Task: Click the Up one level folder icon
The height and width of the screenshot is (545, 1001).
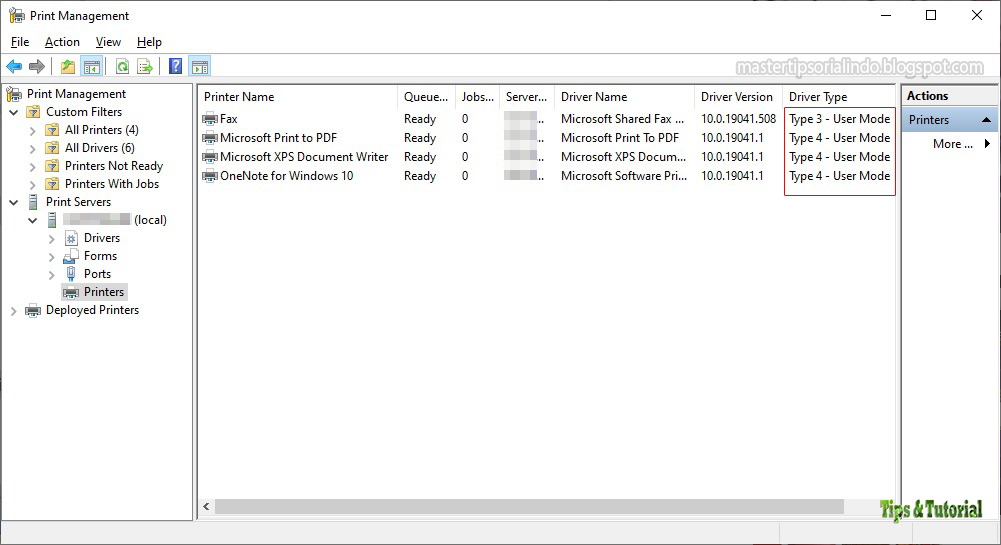Action: click(x=68, y=66)
